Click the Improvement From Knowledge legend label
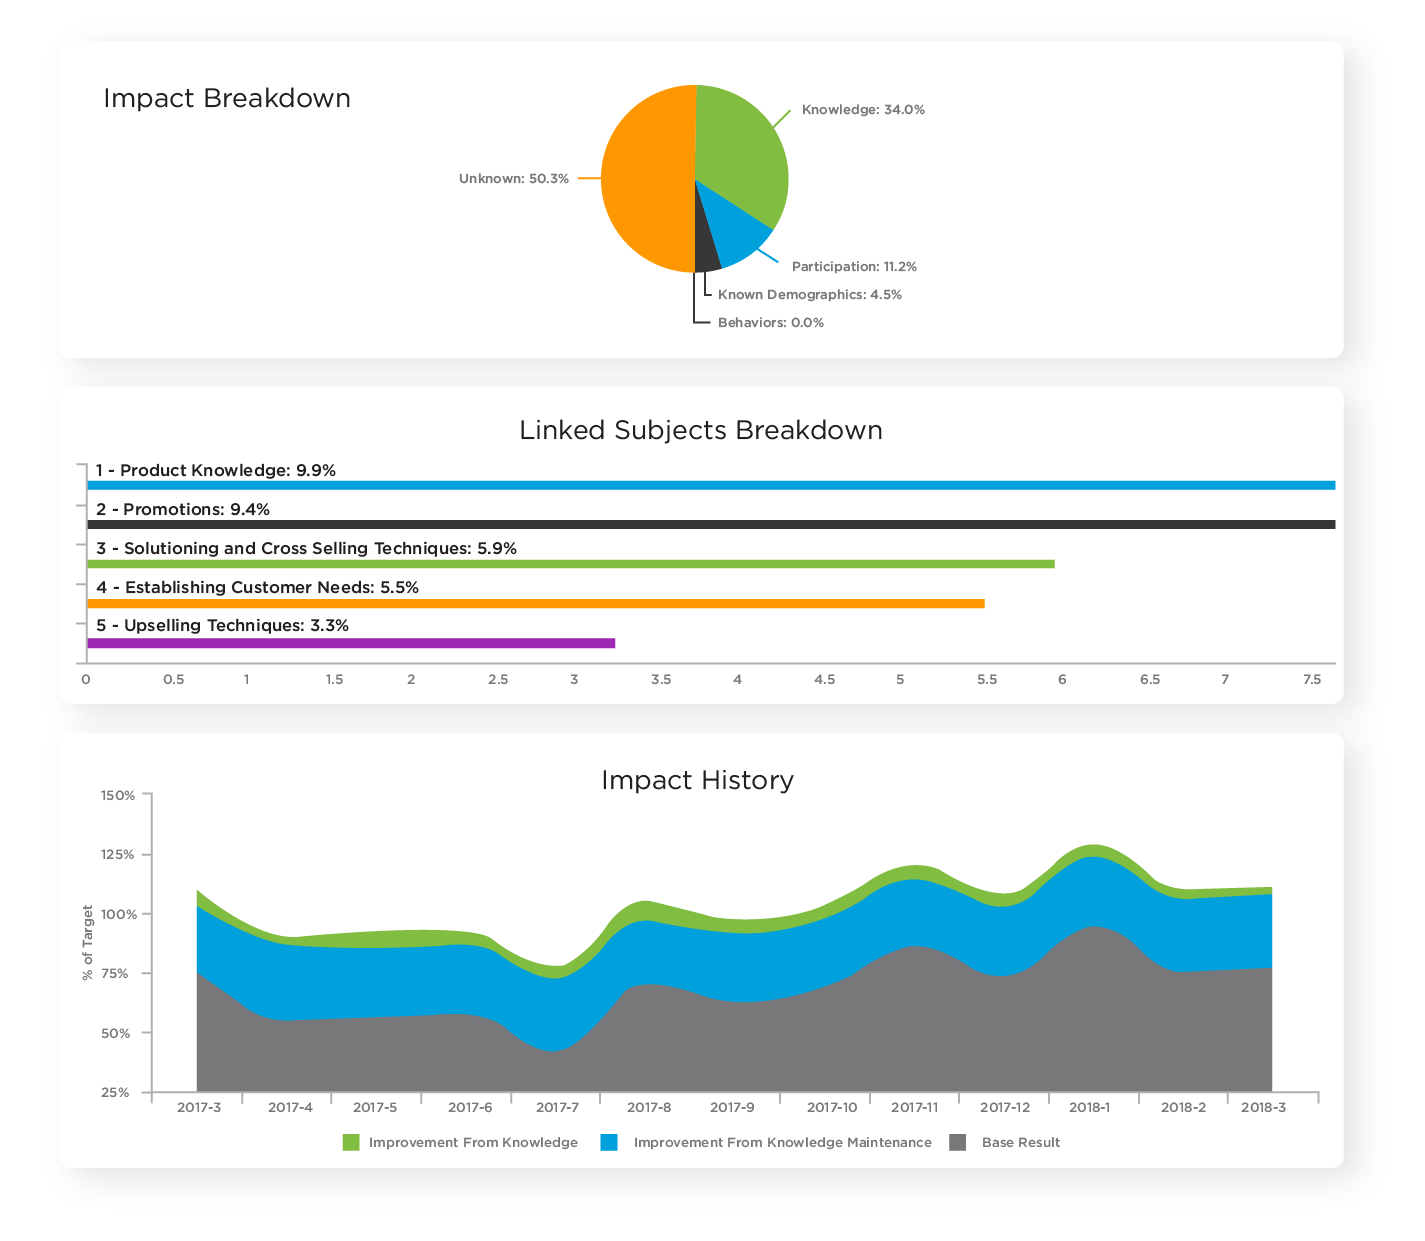The height and width of the screenshot is (1241, 1425). click(x=473, y=1142)
